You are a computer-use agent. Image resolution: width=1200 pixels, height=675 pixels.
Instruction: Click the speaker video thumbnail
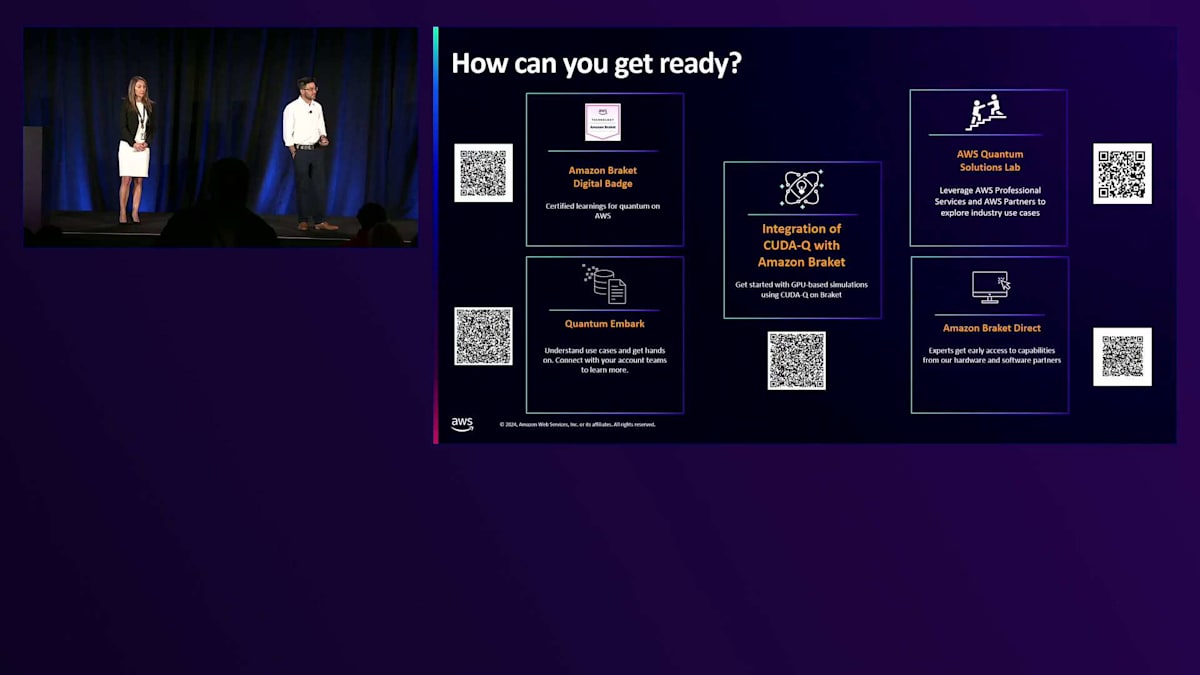coord(221,137)
